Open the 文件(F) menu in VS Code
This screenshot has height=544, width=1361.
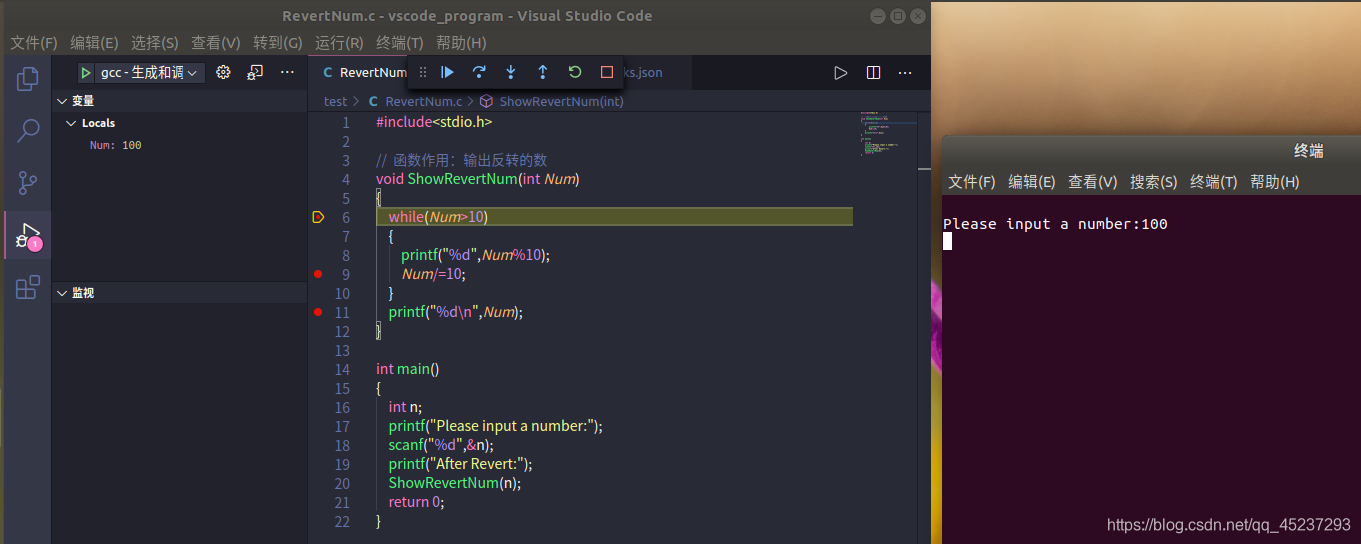point(34,43)
